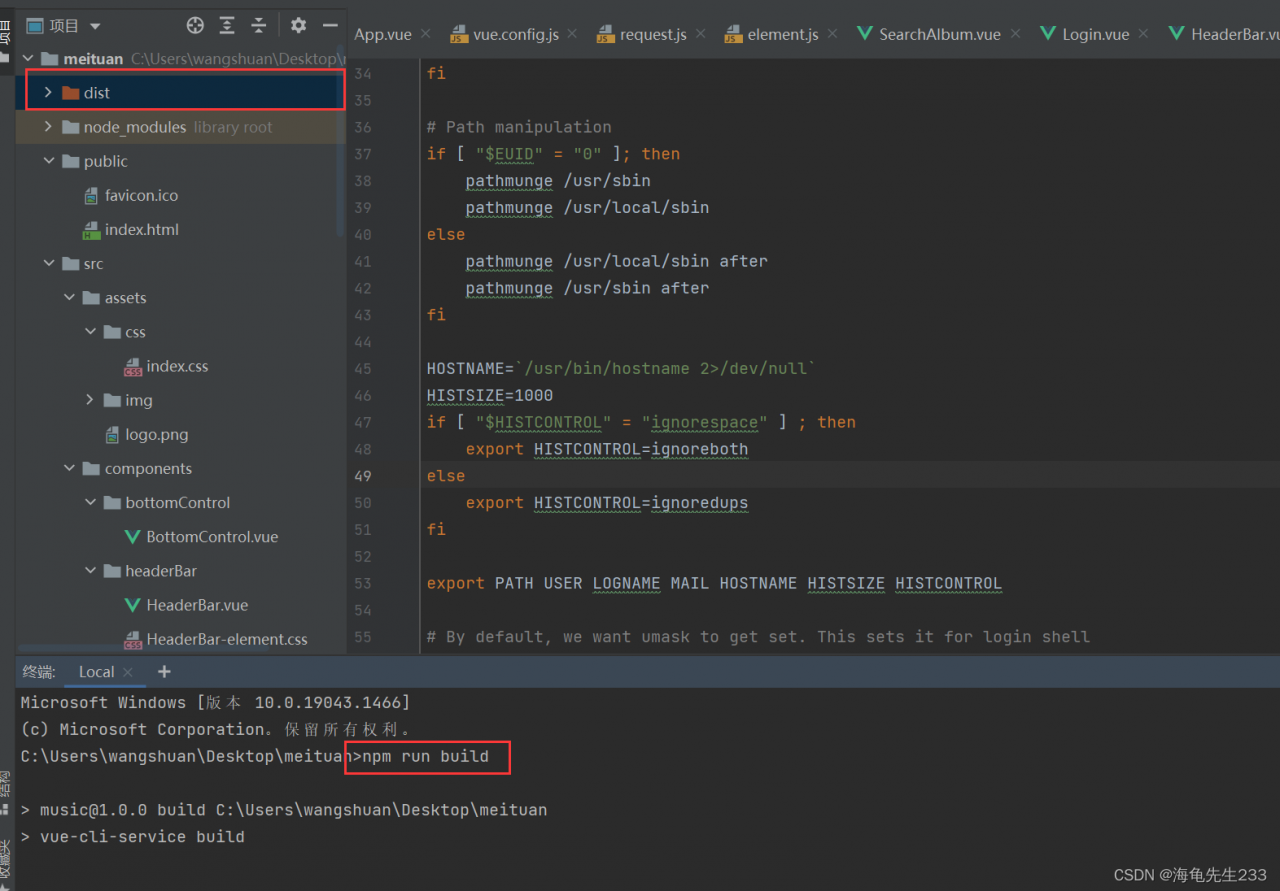Collapse the src folder

coord(48,264)
